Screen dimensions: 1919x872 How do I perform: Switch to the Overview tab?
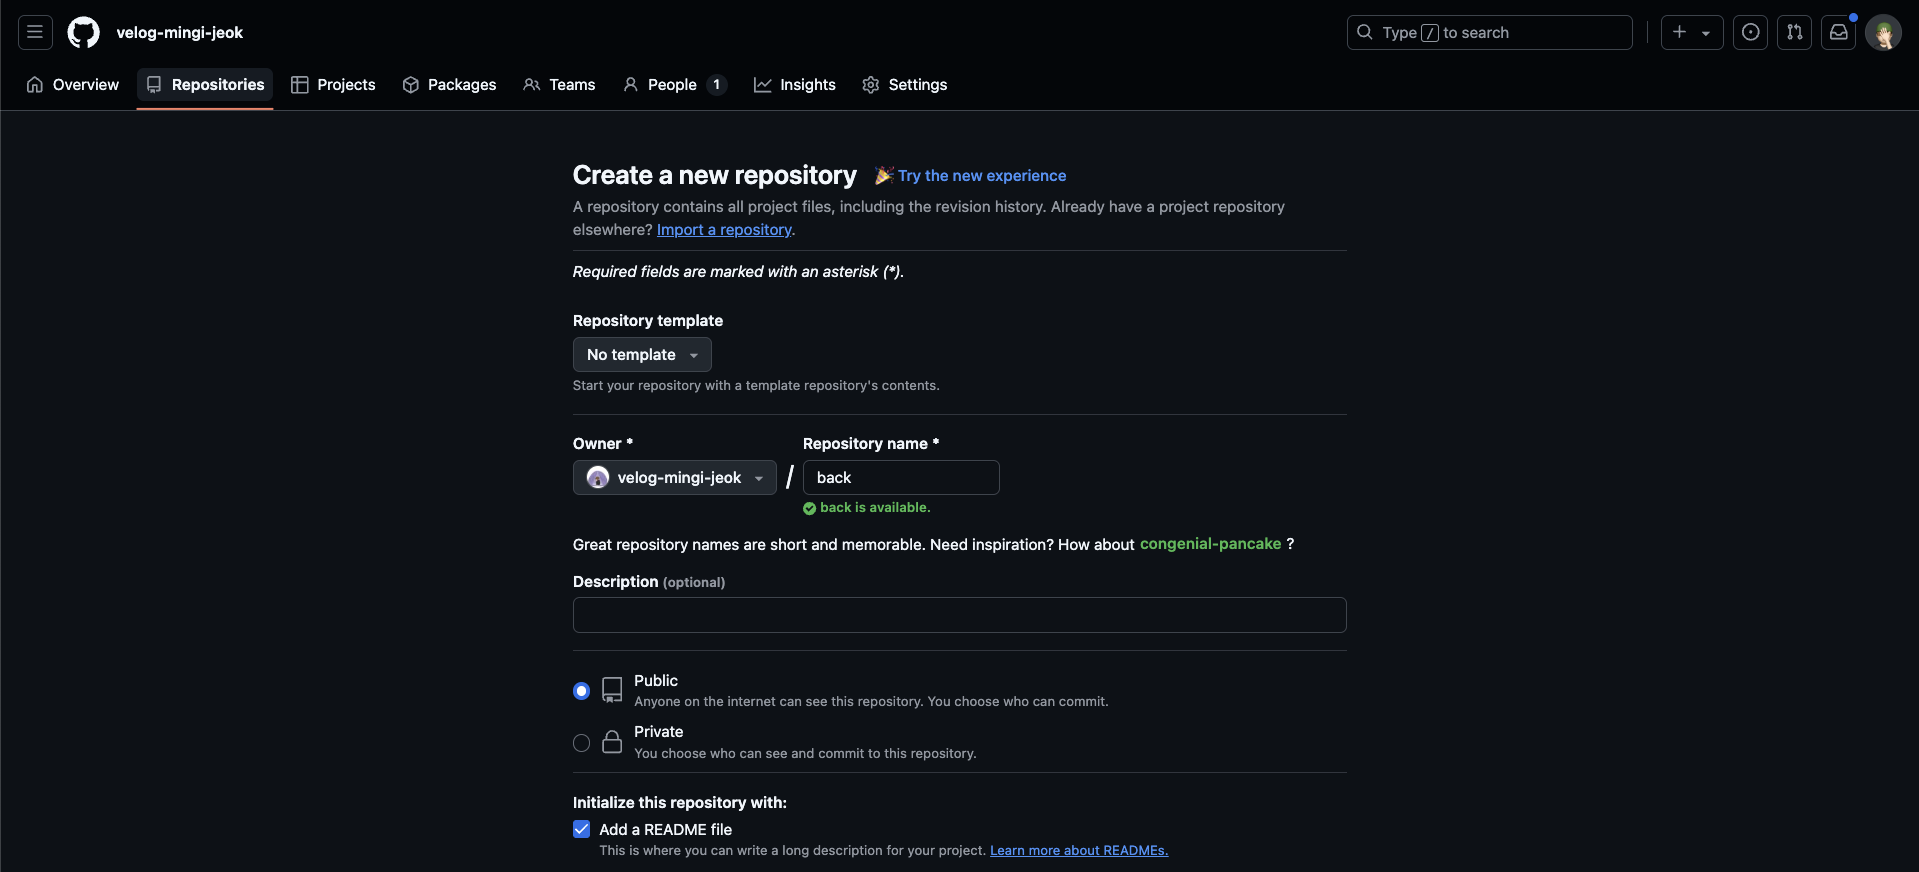(73, 85)
